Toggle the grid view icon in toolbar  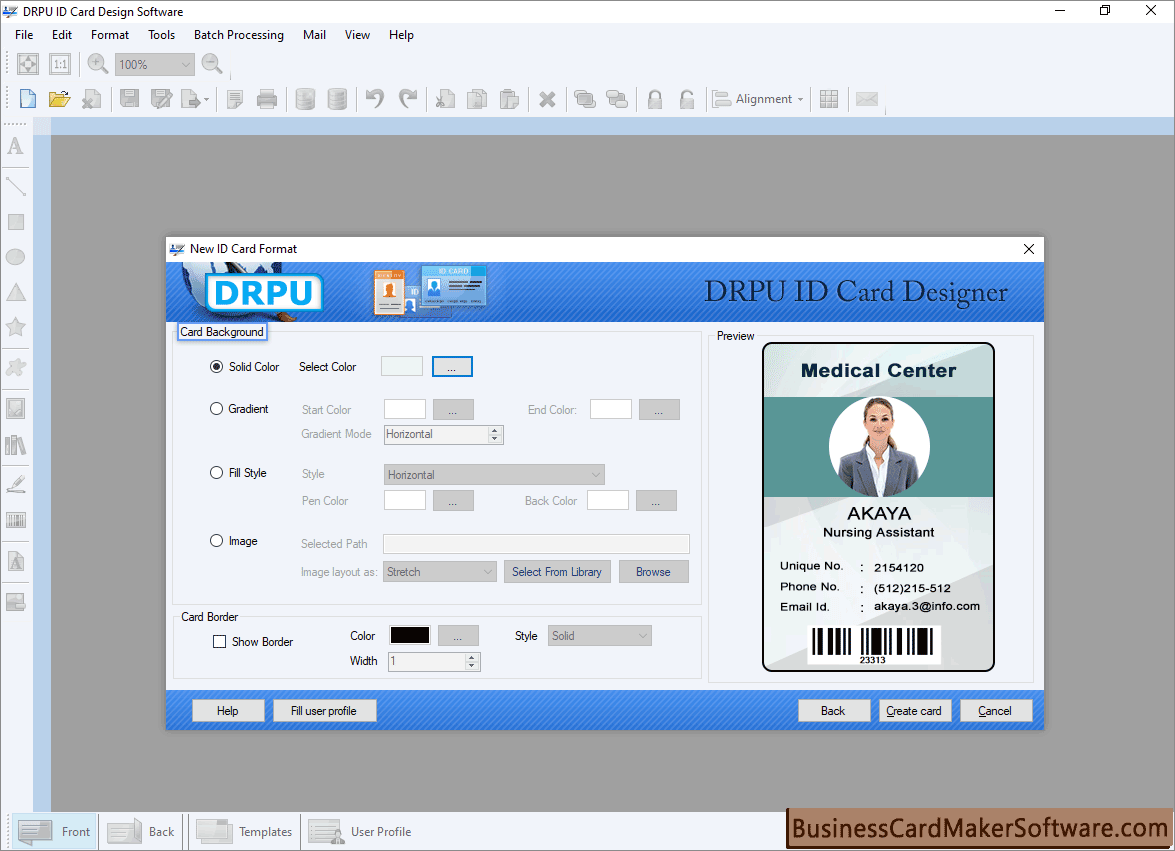[x=829, y=99]
